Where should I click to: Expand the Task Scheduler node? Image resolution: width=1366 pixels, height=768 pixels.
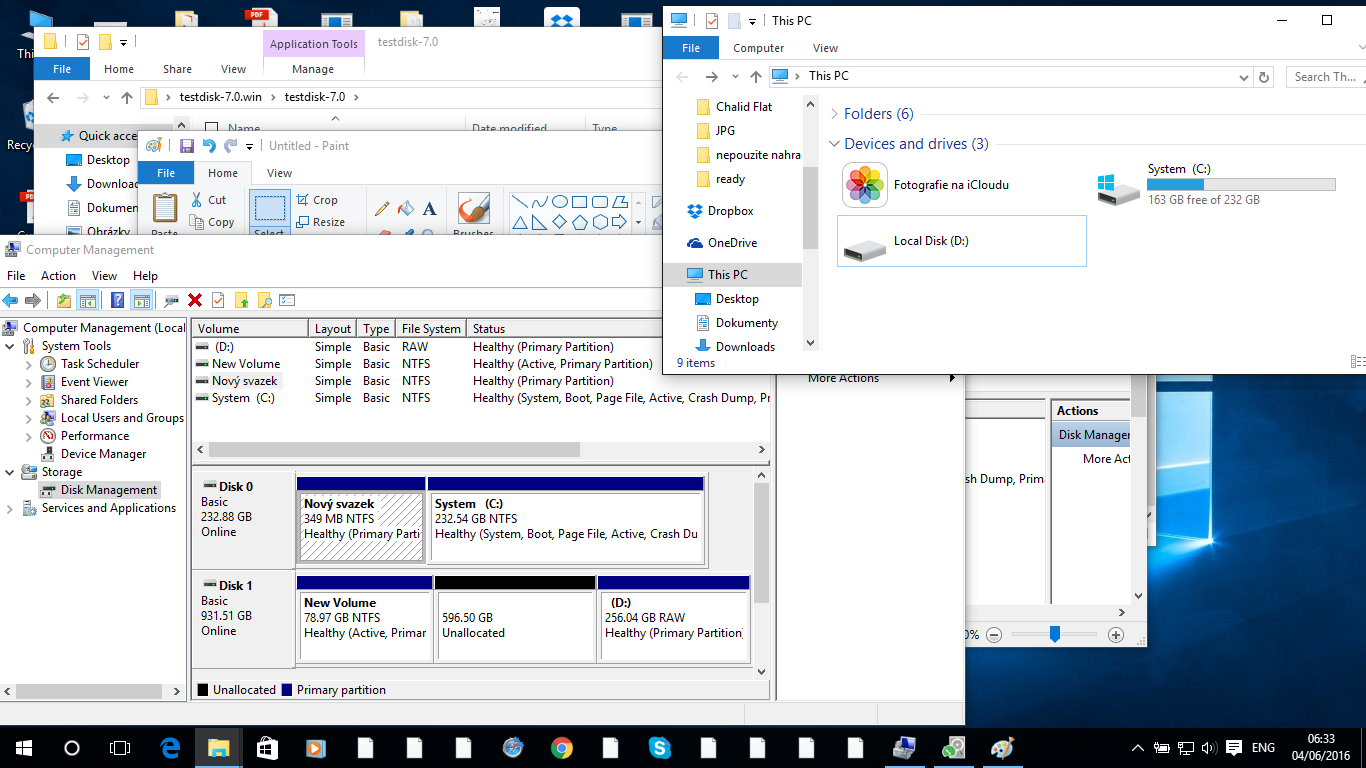[29, 364]
